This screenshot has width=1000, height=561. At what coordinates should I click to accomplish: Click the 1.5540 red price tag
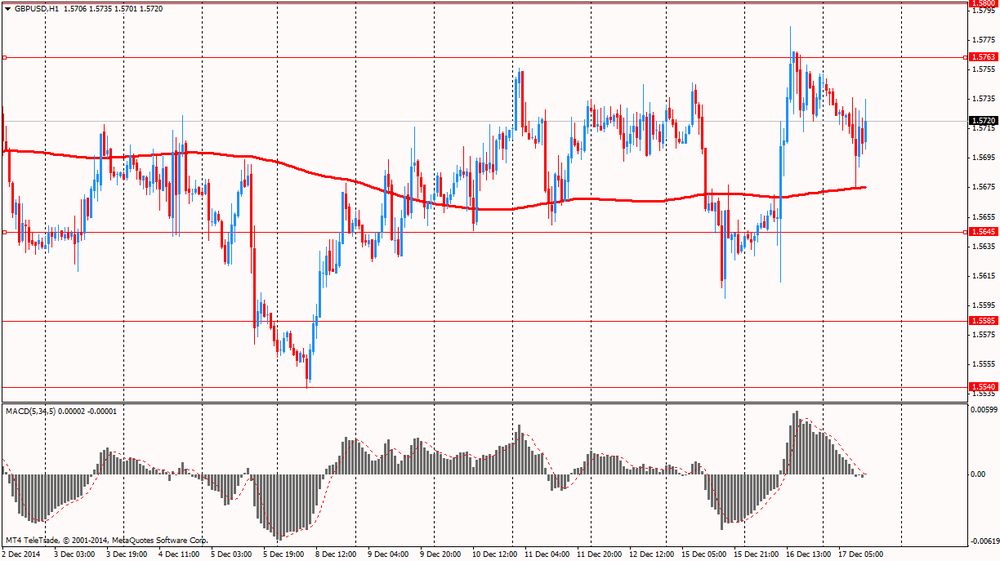[x=982, y=387]
